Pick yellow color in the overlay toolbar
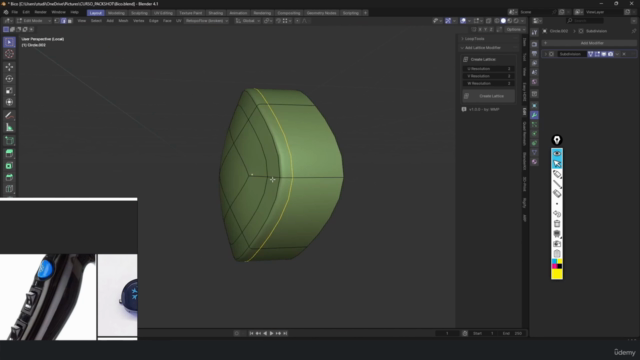640x360 pixels. pos(557,274)
